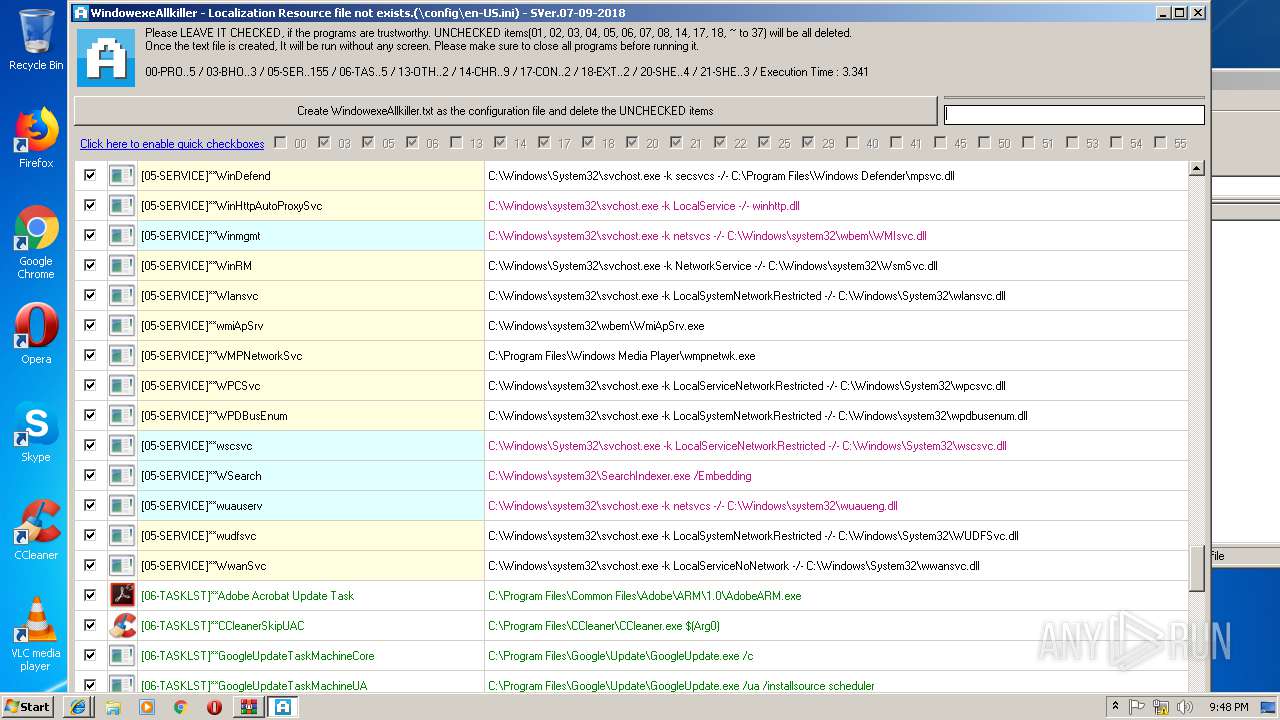The height and width of the screenshot is (720, 1280).
Task: Click the Internet Explorer taskbar icon
Action: 77,707
